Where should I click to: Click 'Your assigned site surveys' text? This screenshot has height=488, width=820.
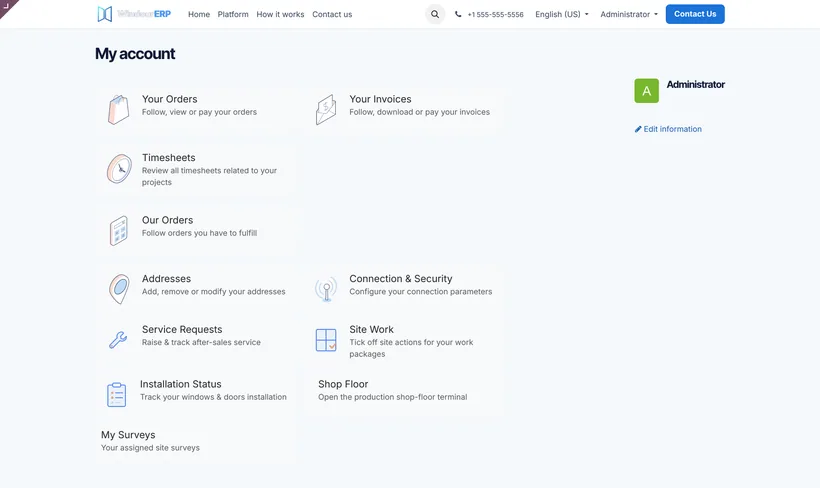pos(150,448)
